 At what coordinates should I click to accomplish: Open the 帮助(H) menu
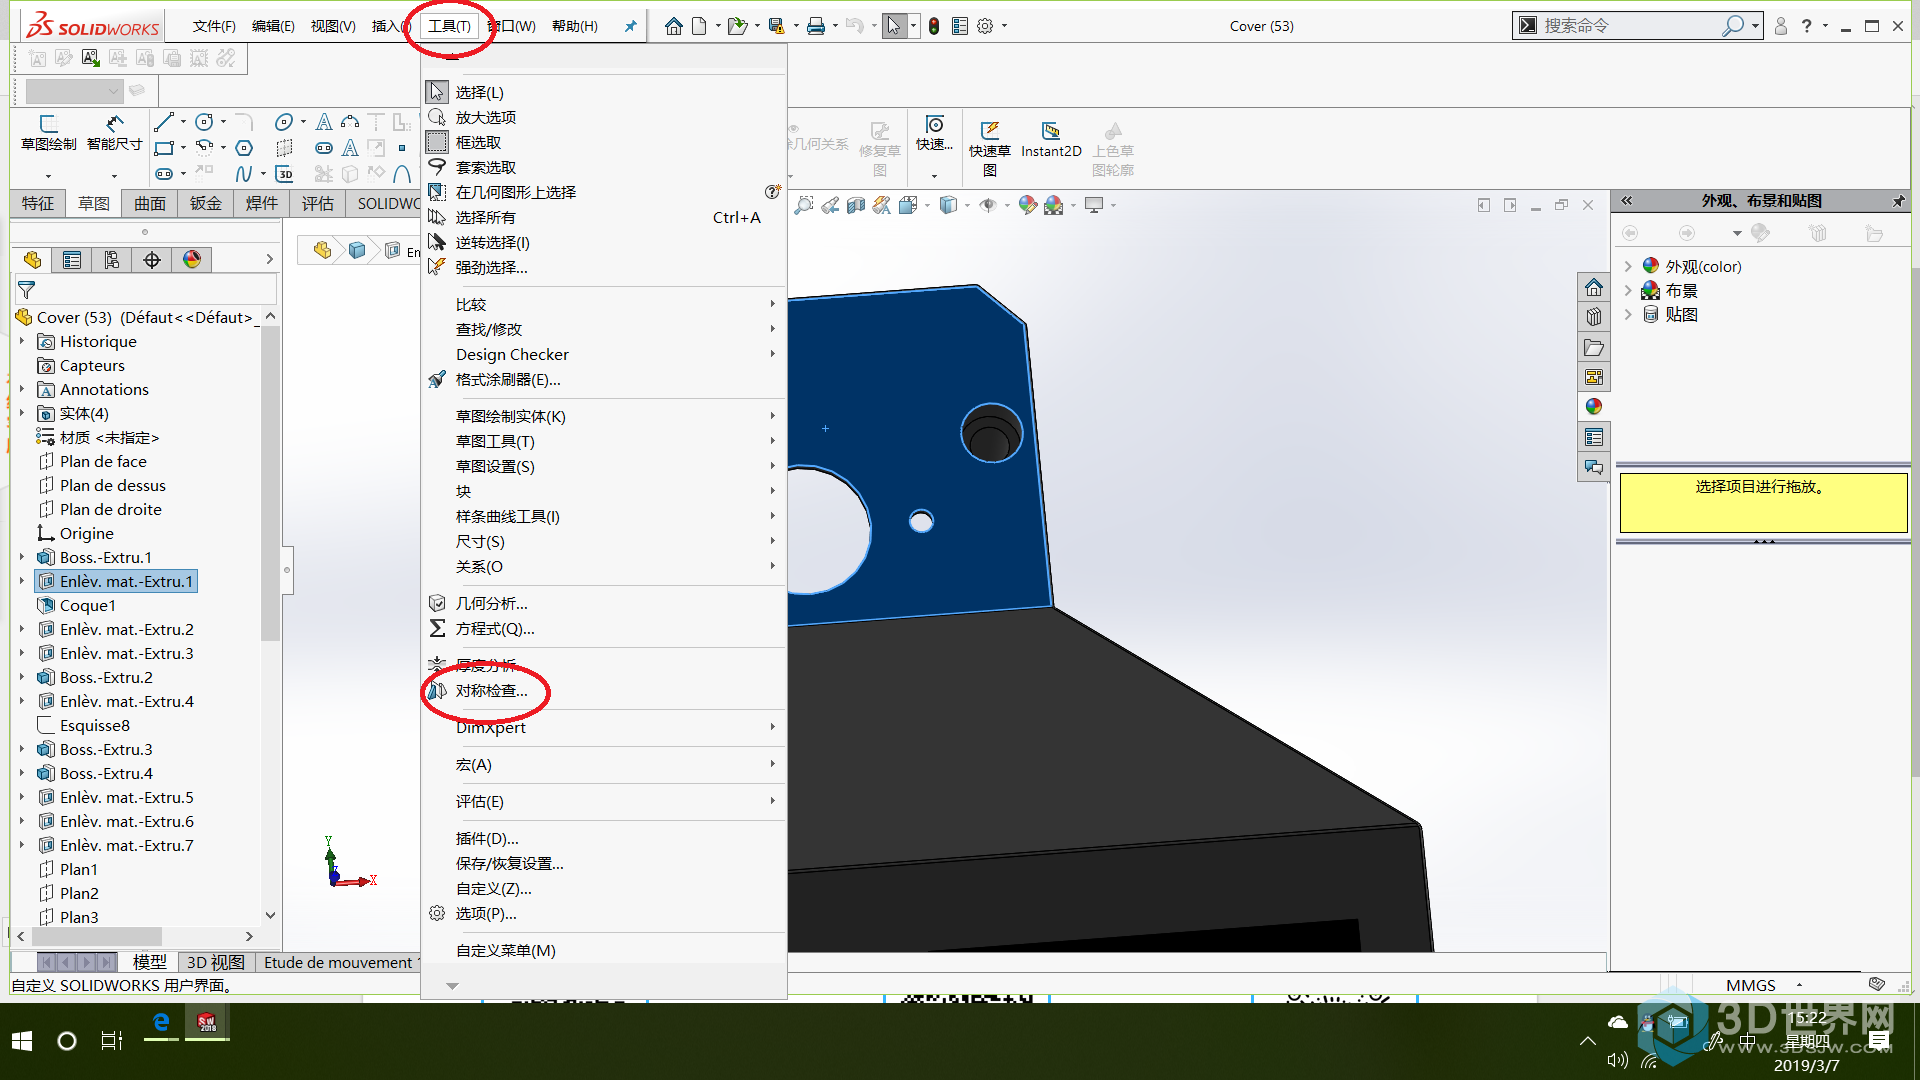[575, 26]
